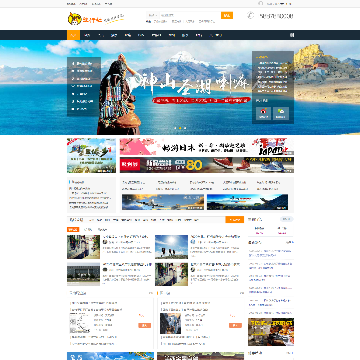Click the small round icon in top utility bar

pos(260,3)
